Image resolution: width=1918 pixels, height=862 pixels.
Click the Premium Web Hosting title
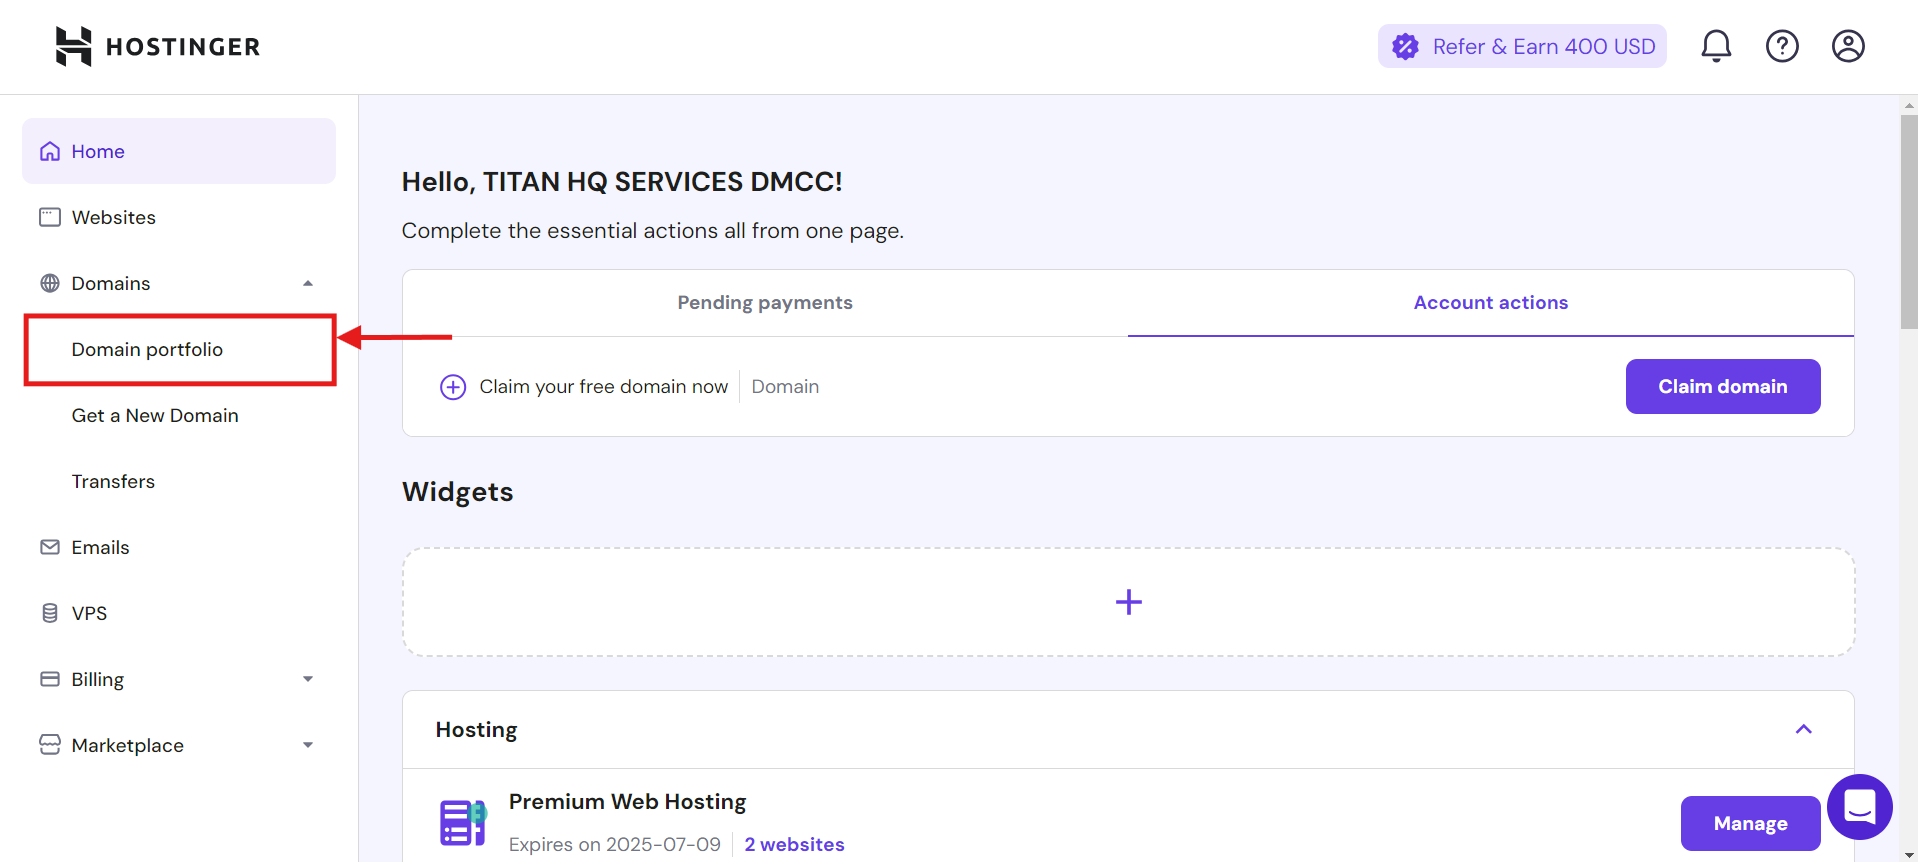click(627, 802)
